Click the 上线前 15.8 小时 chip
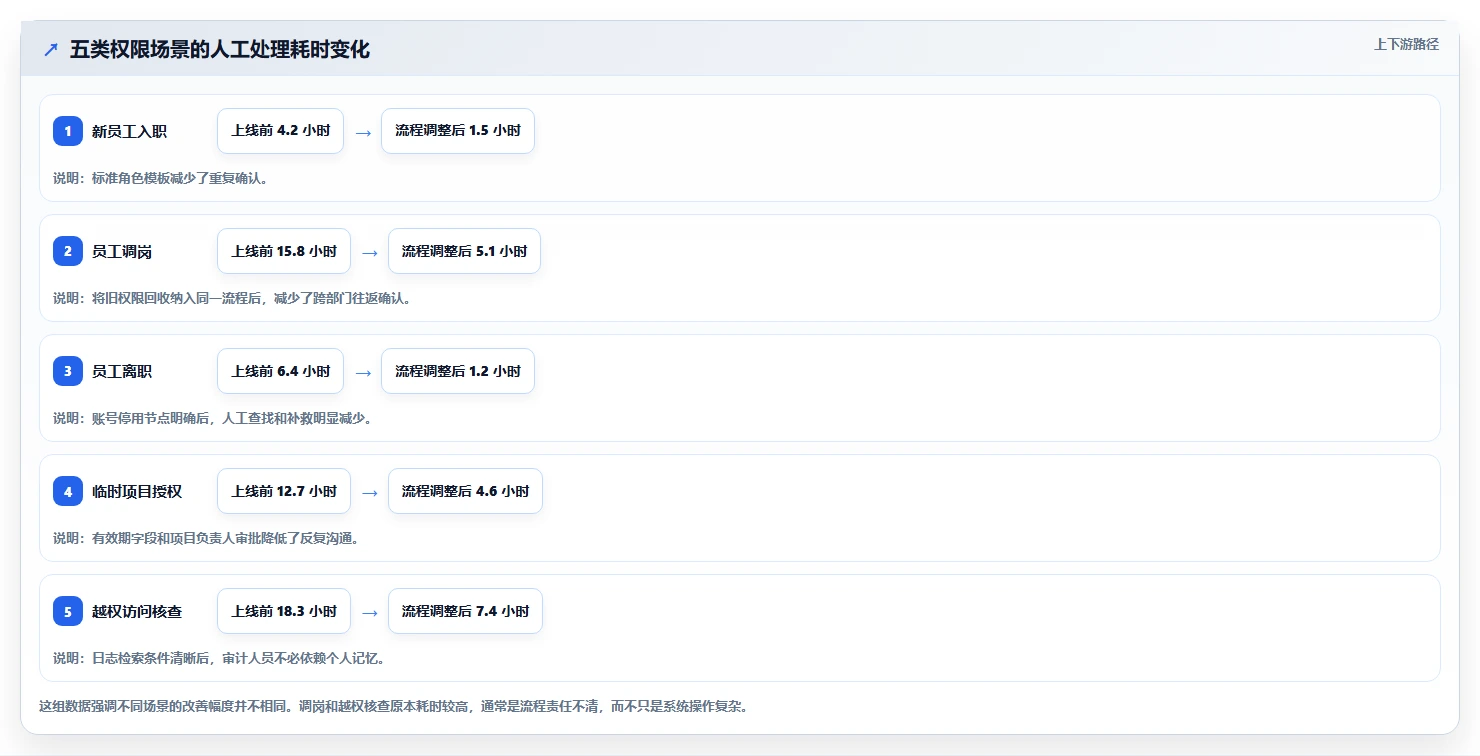 pos(284,251)
